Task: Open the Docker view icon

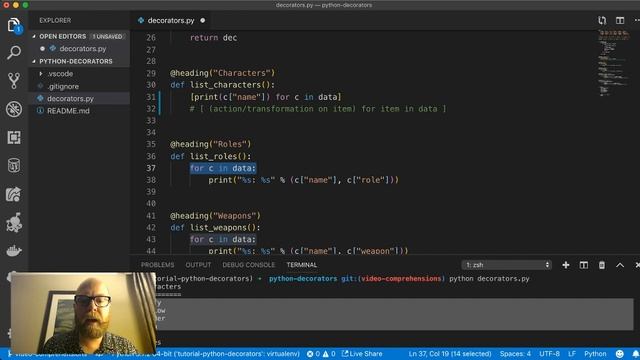Action: 14,251
